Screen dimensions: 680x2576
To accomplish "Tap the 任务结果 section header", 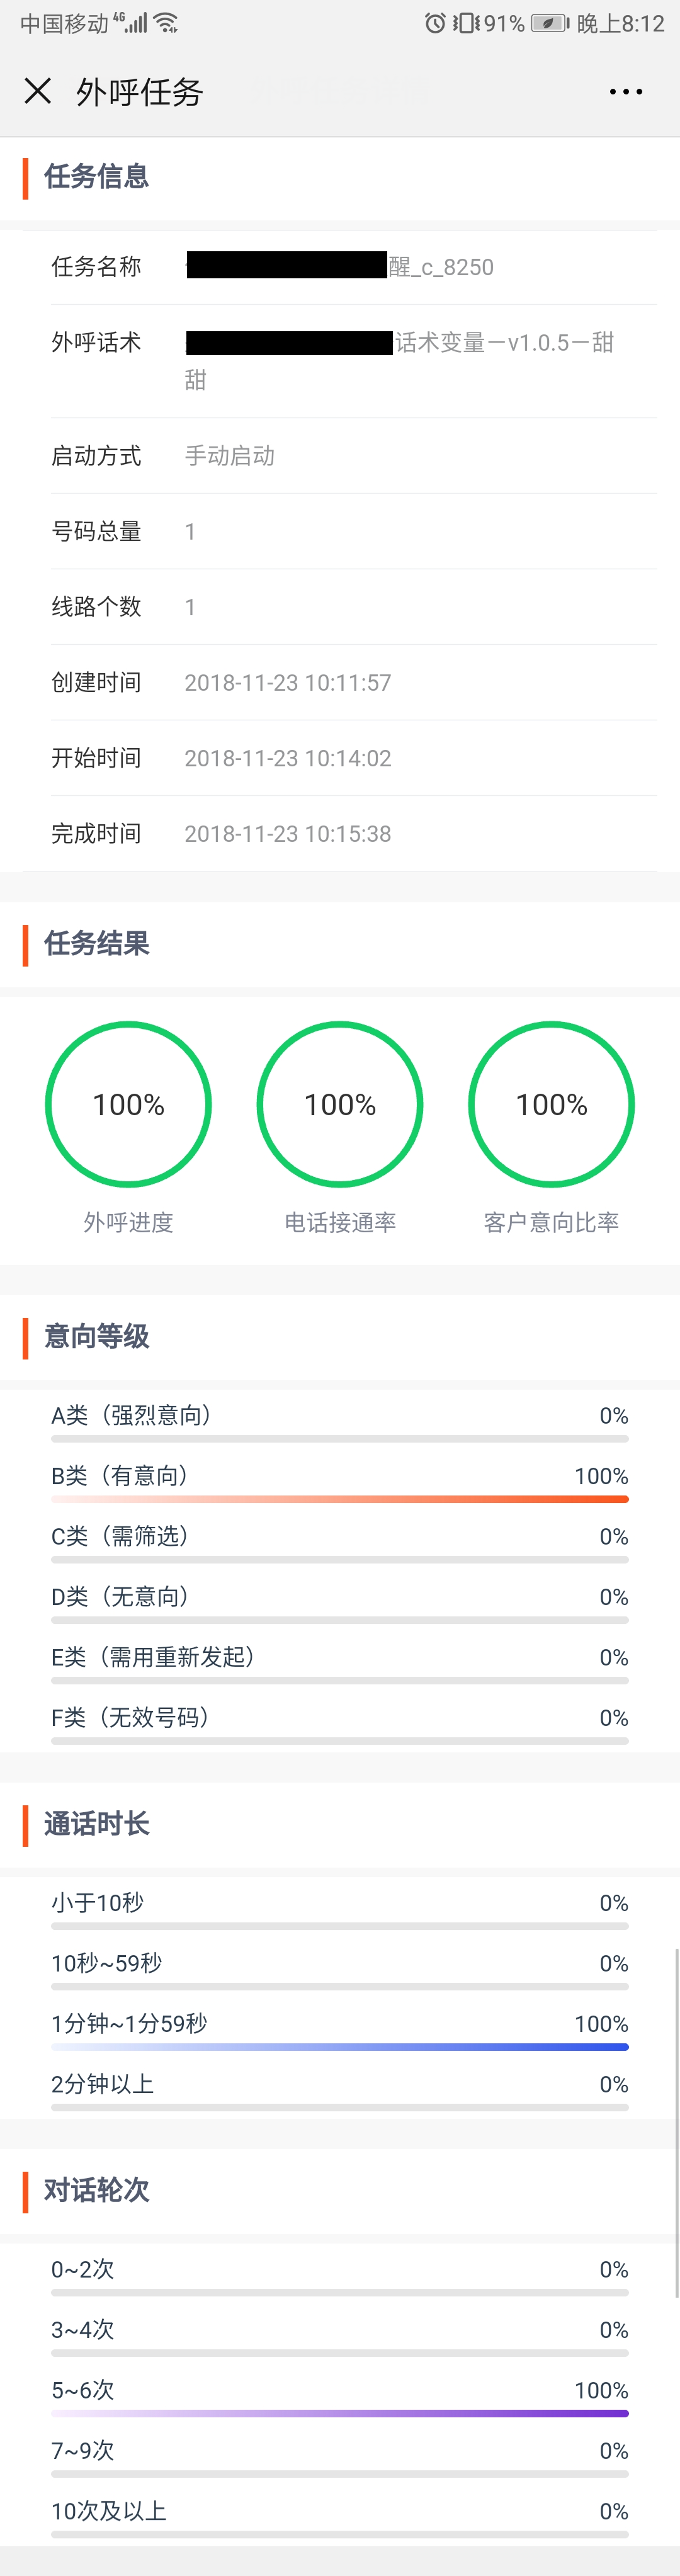I will click(x=97, y=943).
